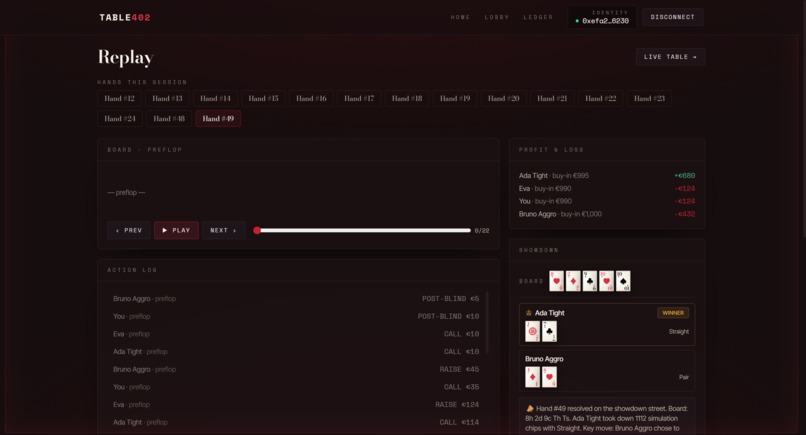Click the identity badge 0xefa2…6230
Screen dimensions: 806x435
pyautogui.click(x=602, y=17)
